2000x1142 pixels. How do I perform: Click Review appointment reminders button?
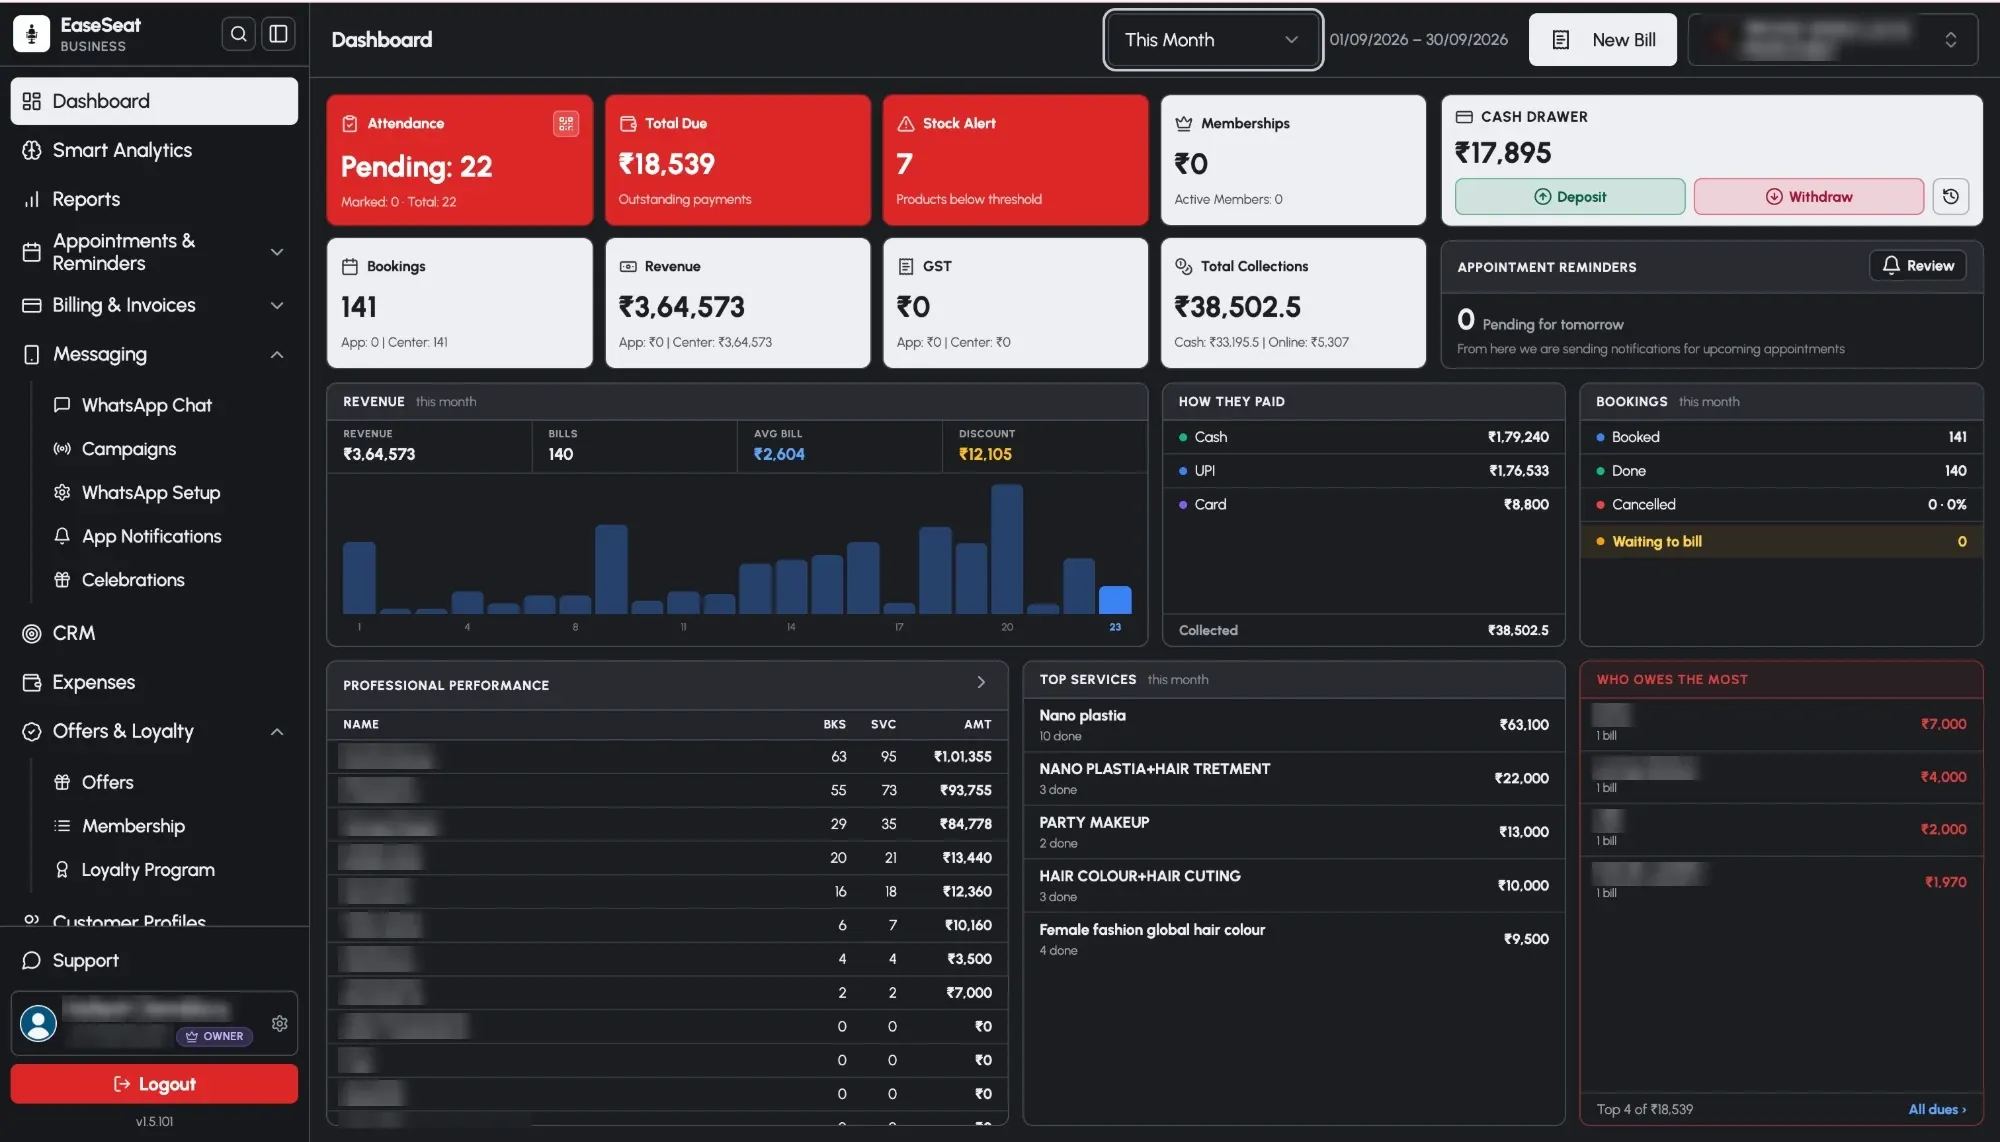click(x=1918, y=266)
